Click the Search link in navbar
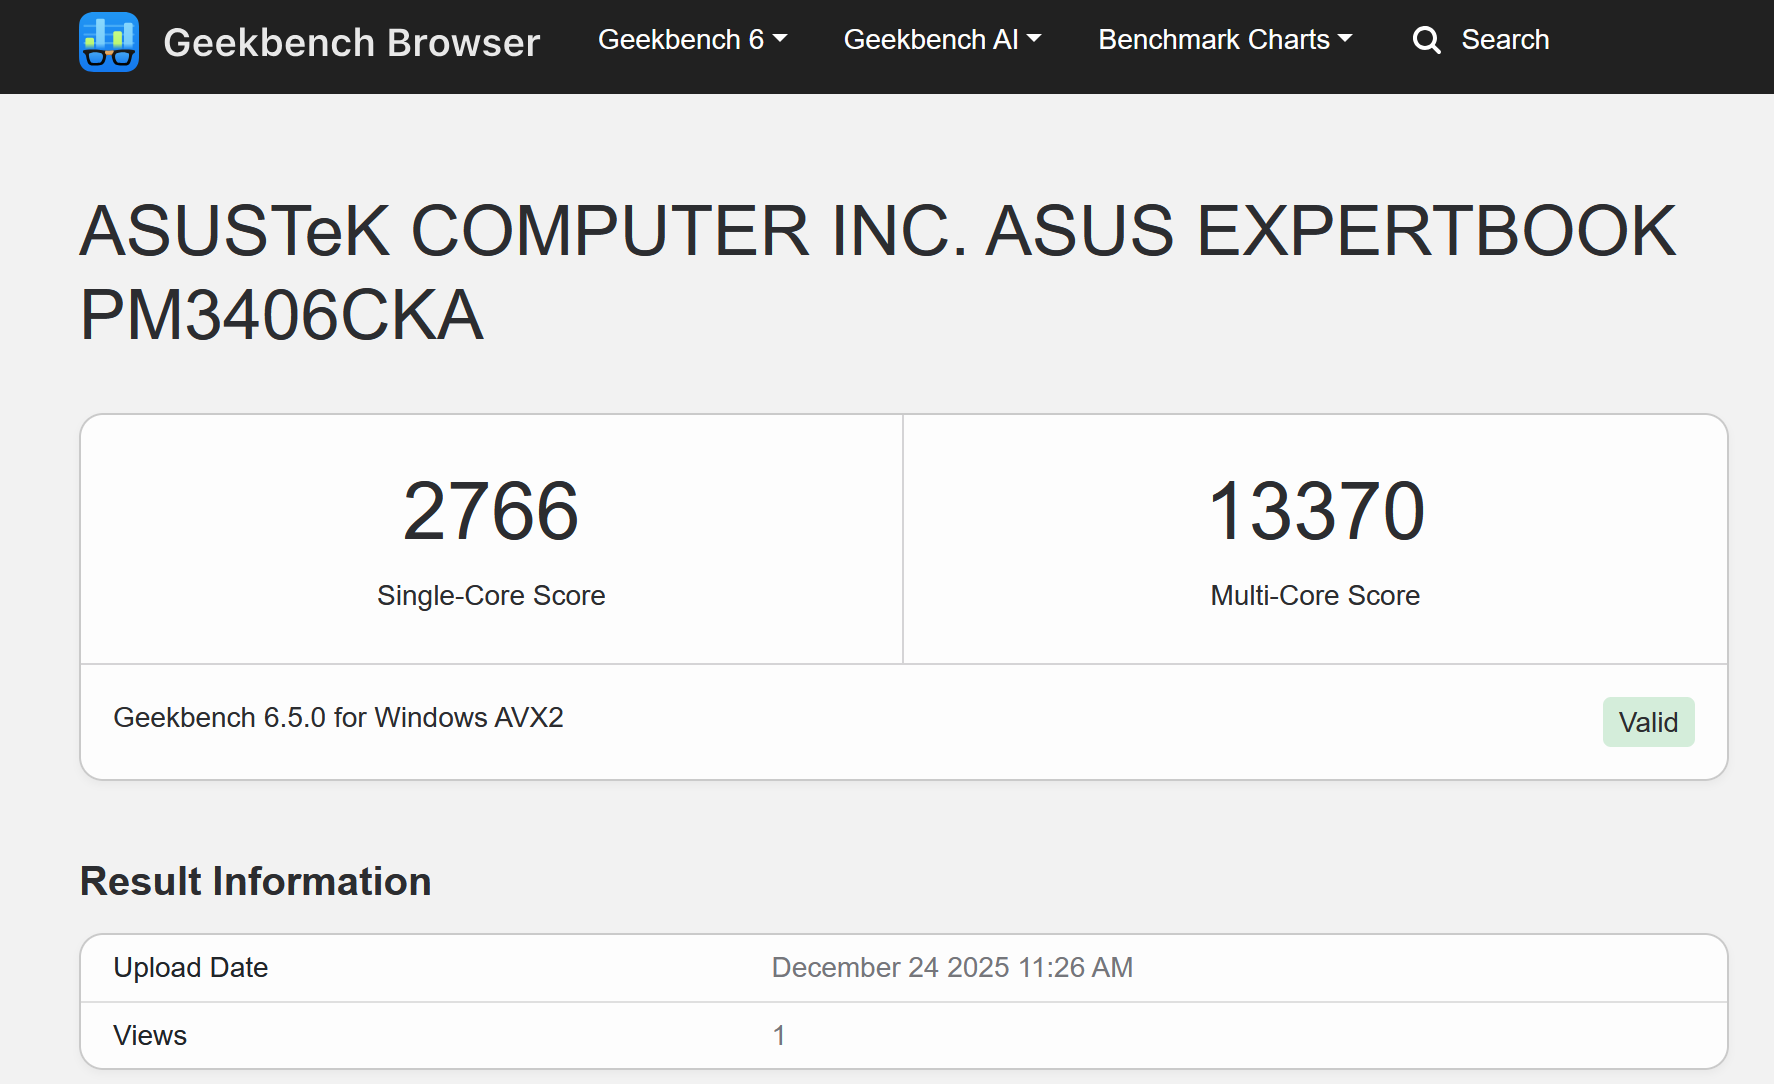 point(1505,40)
